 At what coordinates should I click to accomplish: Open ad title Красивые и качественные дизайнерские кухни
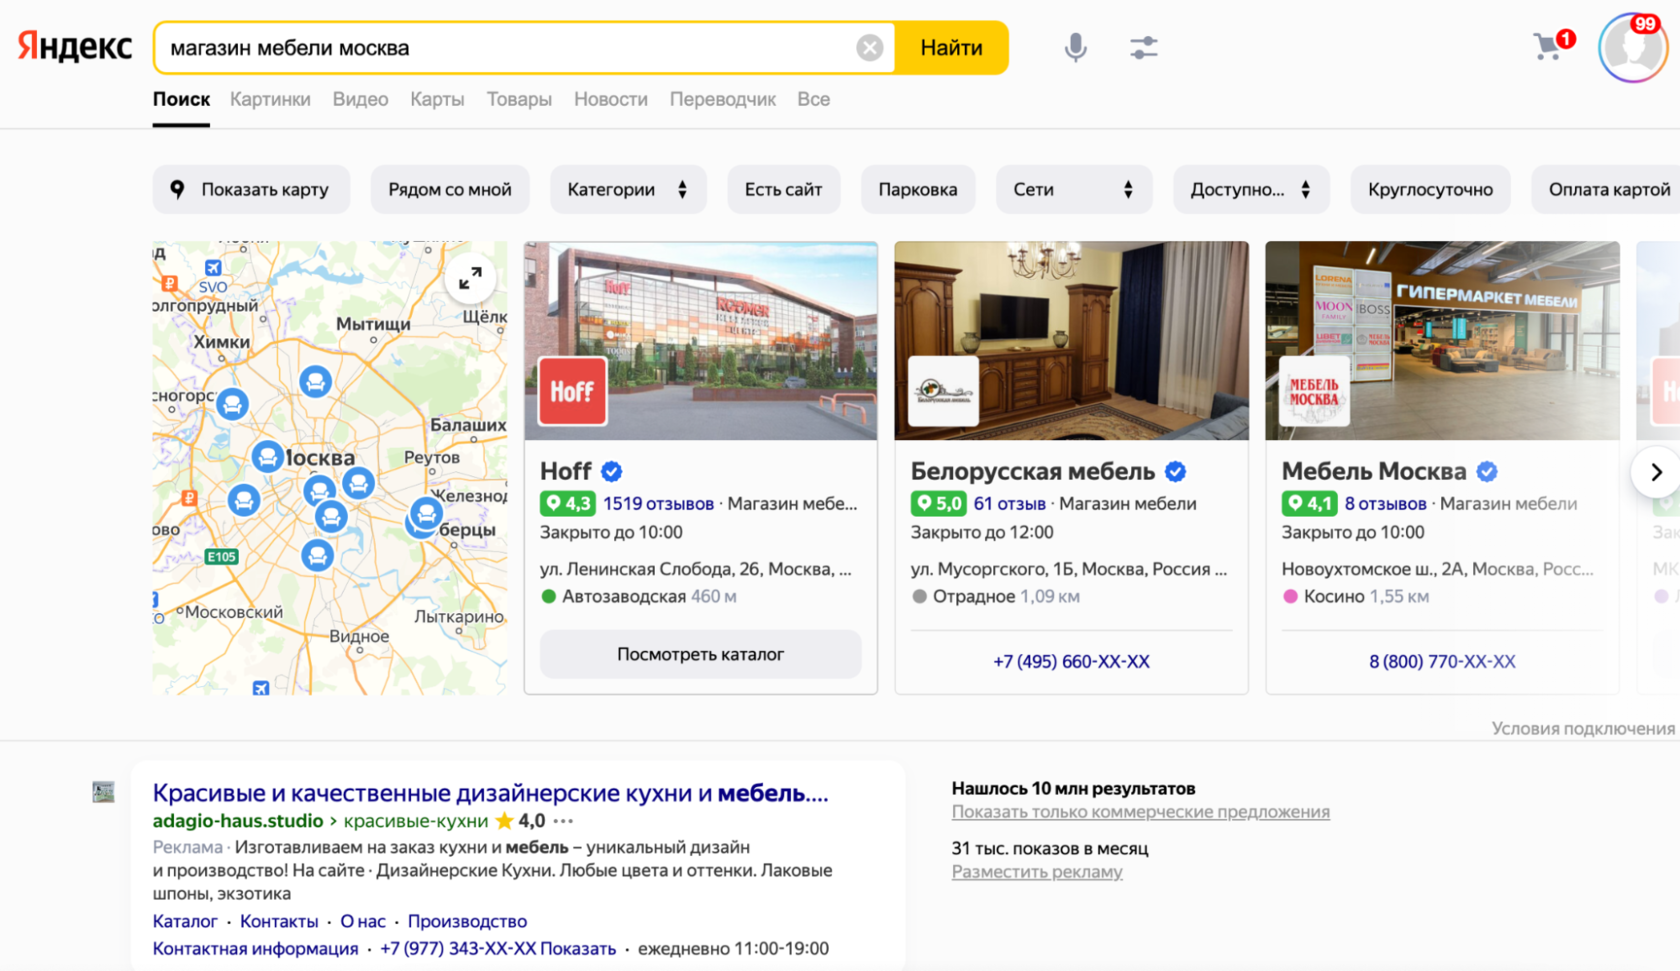(490, 793)
